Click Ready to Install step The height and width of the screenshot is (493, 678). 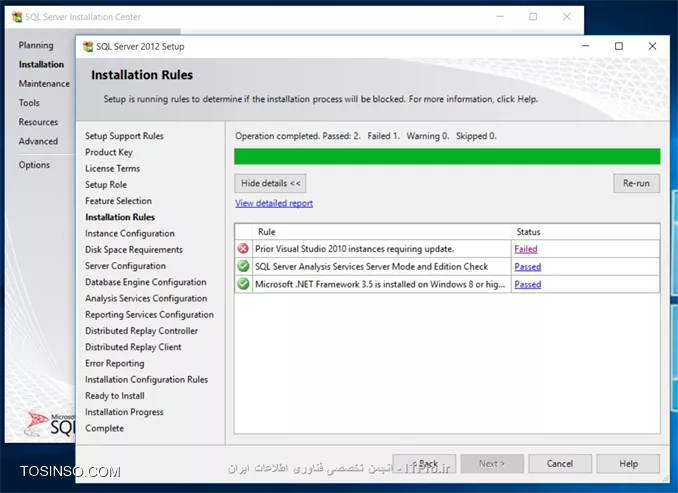[x=115, y=396]
